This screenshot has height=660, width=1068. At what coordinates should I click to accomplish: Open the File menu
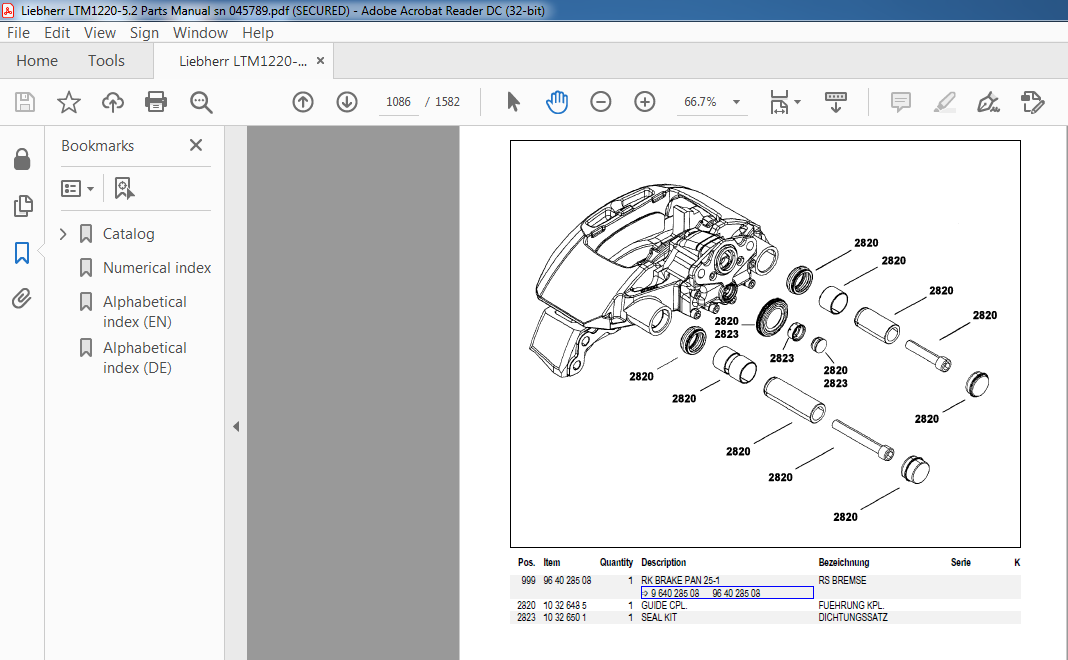tap(18, 33)
